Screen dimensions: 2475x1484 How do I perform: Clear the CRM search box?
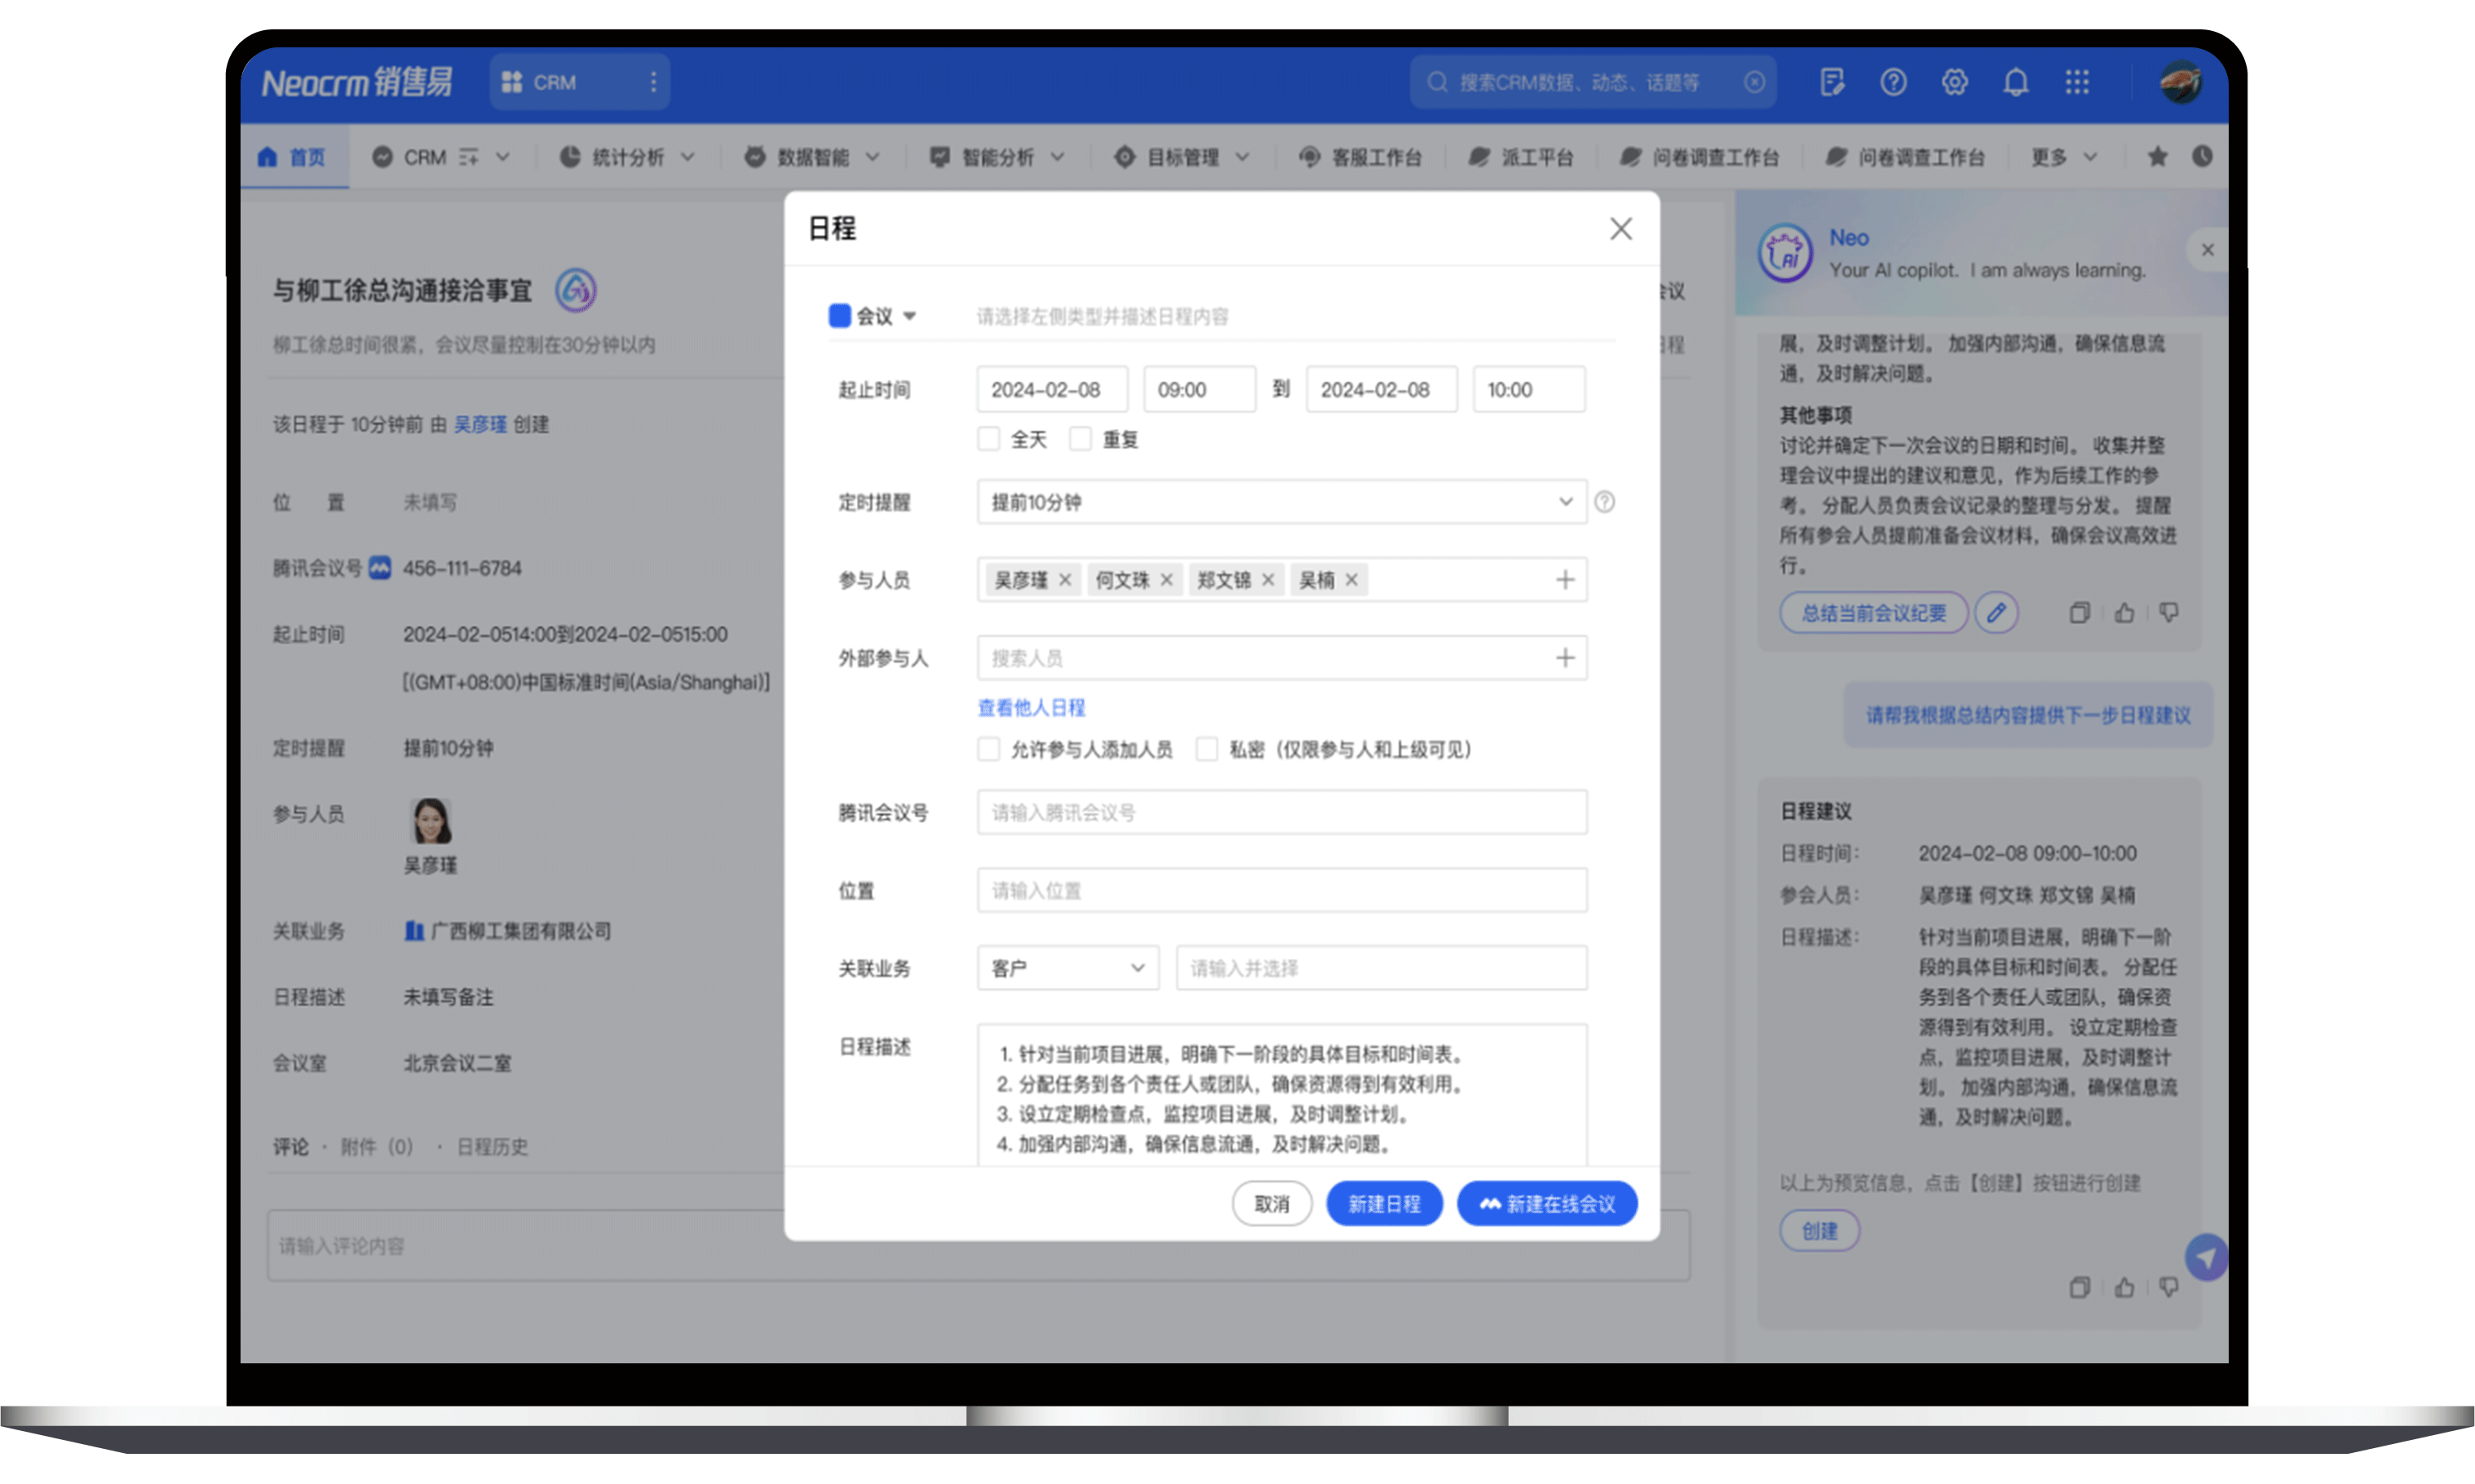tap(1754, 82)
